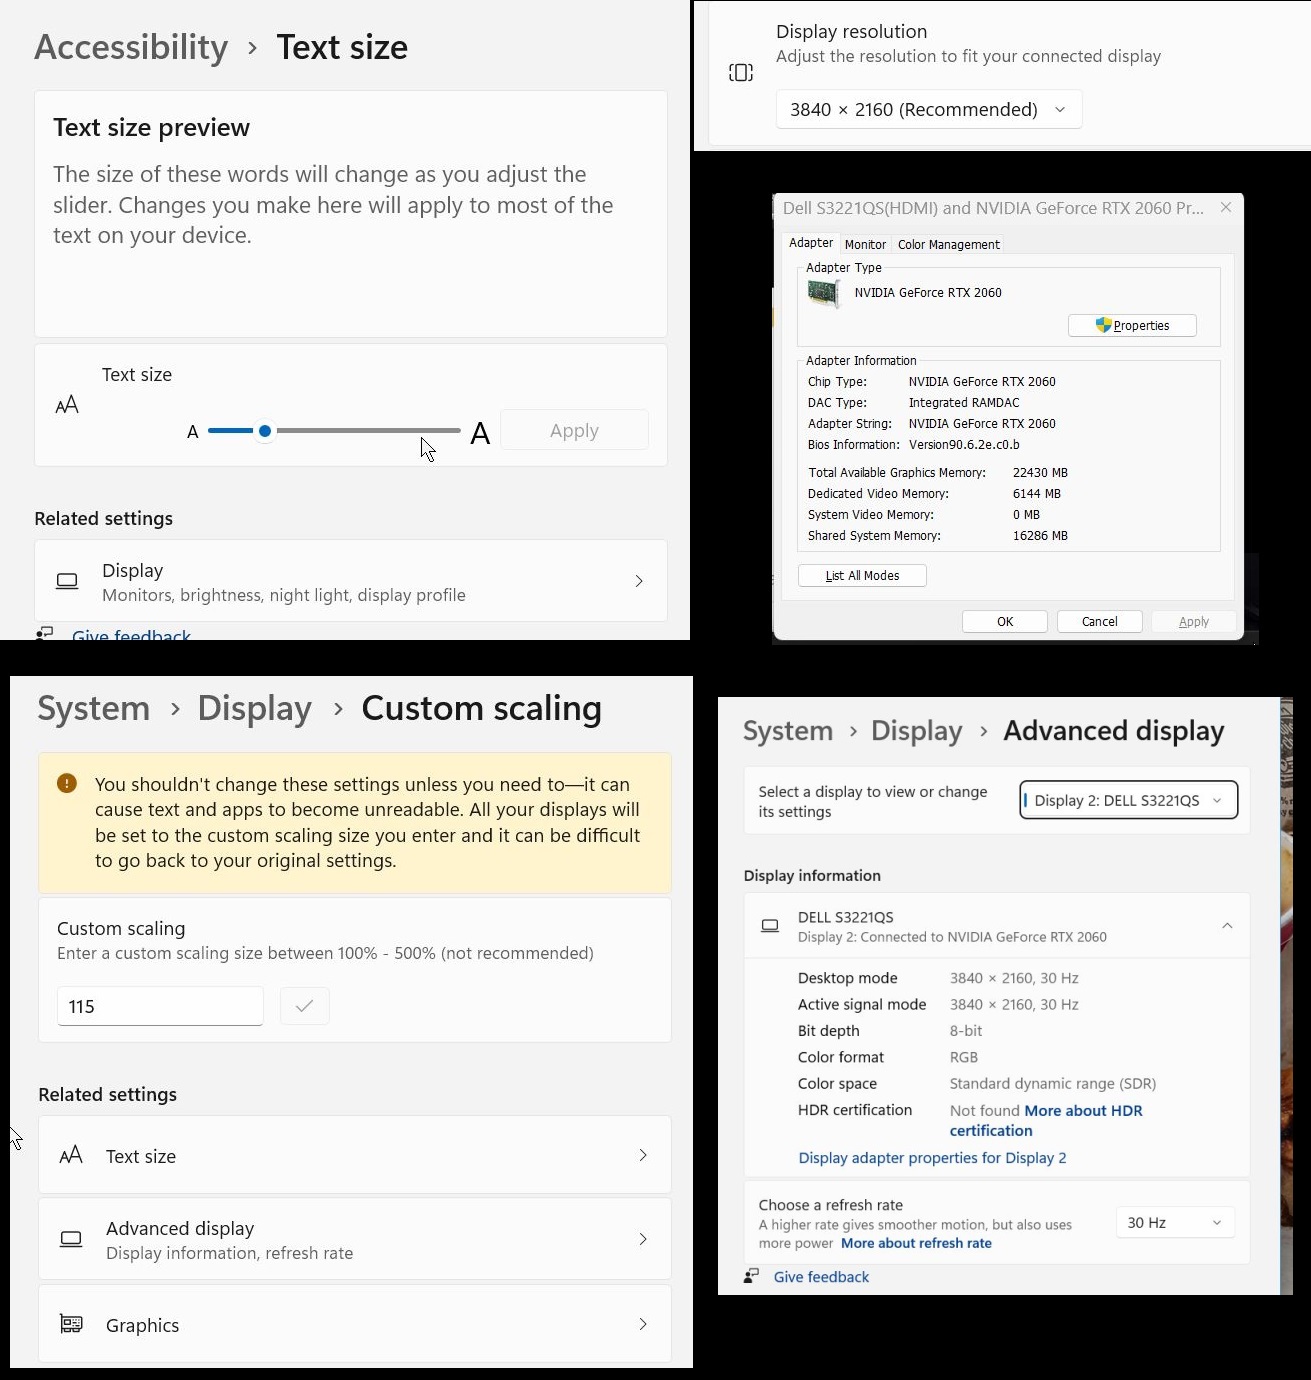1311x1380 pixels.
Task: Click the custom scaling input showing 115
Action: [159, 1006]
